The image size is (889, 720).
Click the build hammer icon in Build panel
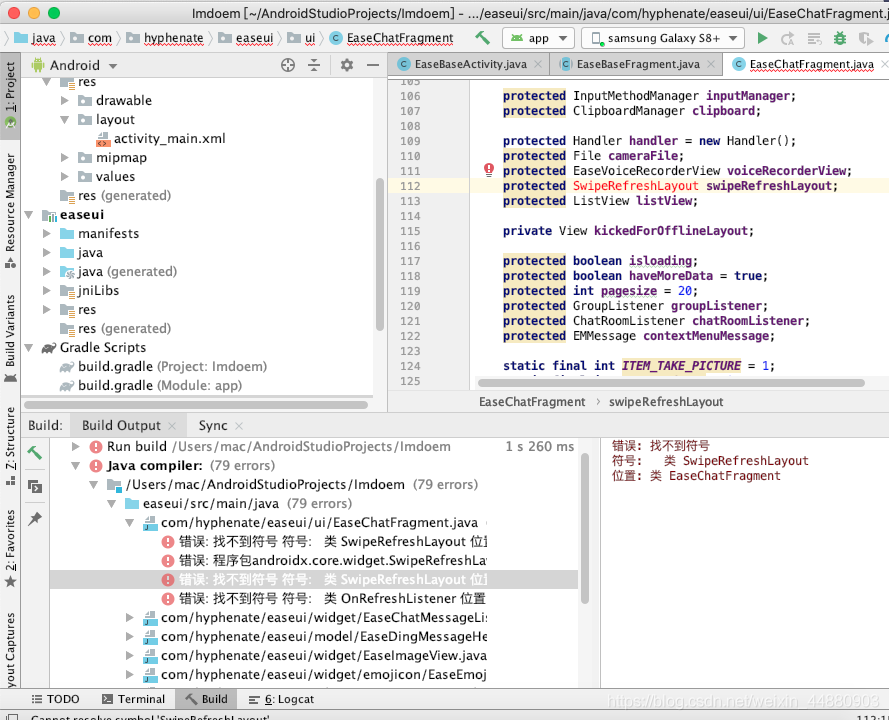tap(35, 452)
